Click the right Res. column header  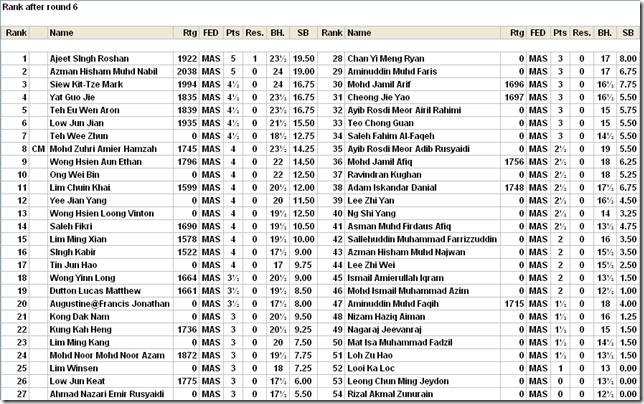coord(582,33)
